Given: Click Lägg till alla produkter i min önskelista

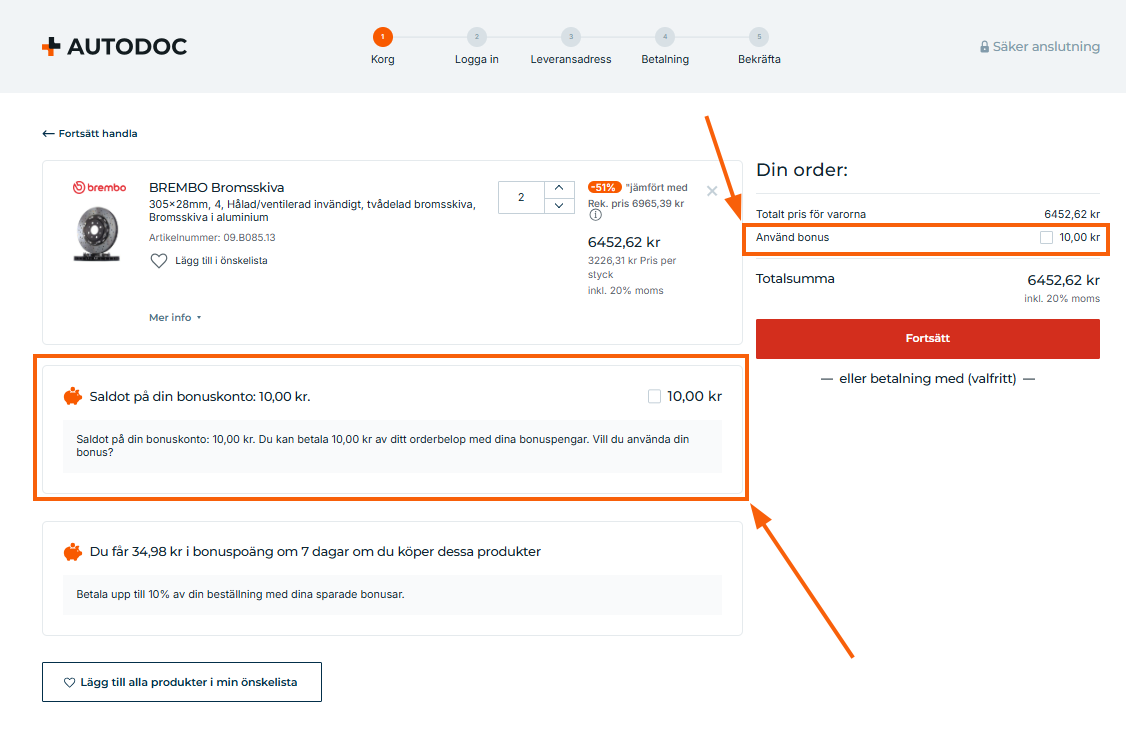Looking at the screenshot, I should click(x=182, y=683).
